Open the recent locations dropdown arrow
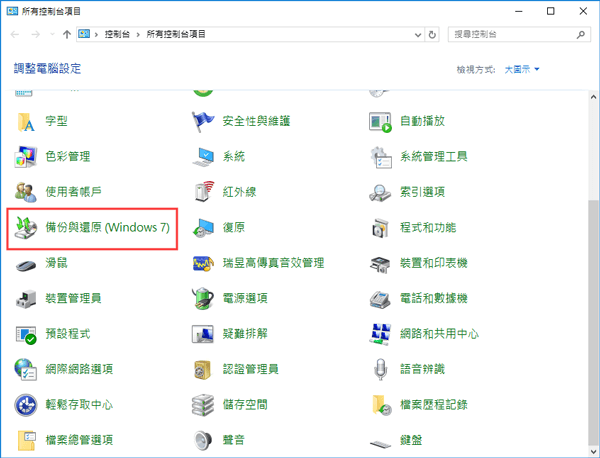 (x=52, y=34)
